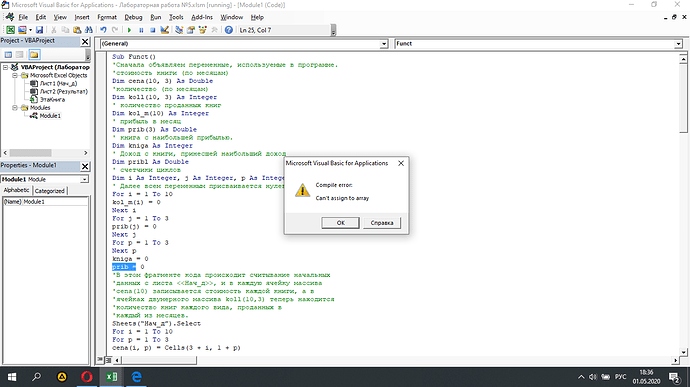The image size is (690, 387).
Task: Collapse the Microsoft Excel Objects tree node
Action: [x=15, y=75]
